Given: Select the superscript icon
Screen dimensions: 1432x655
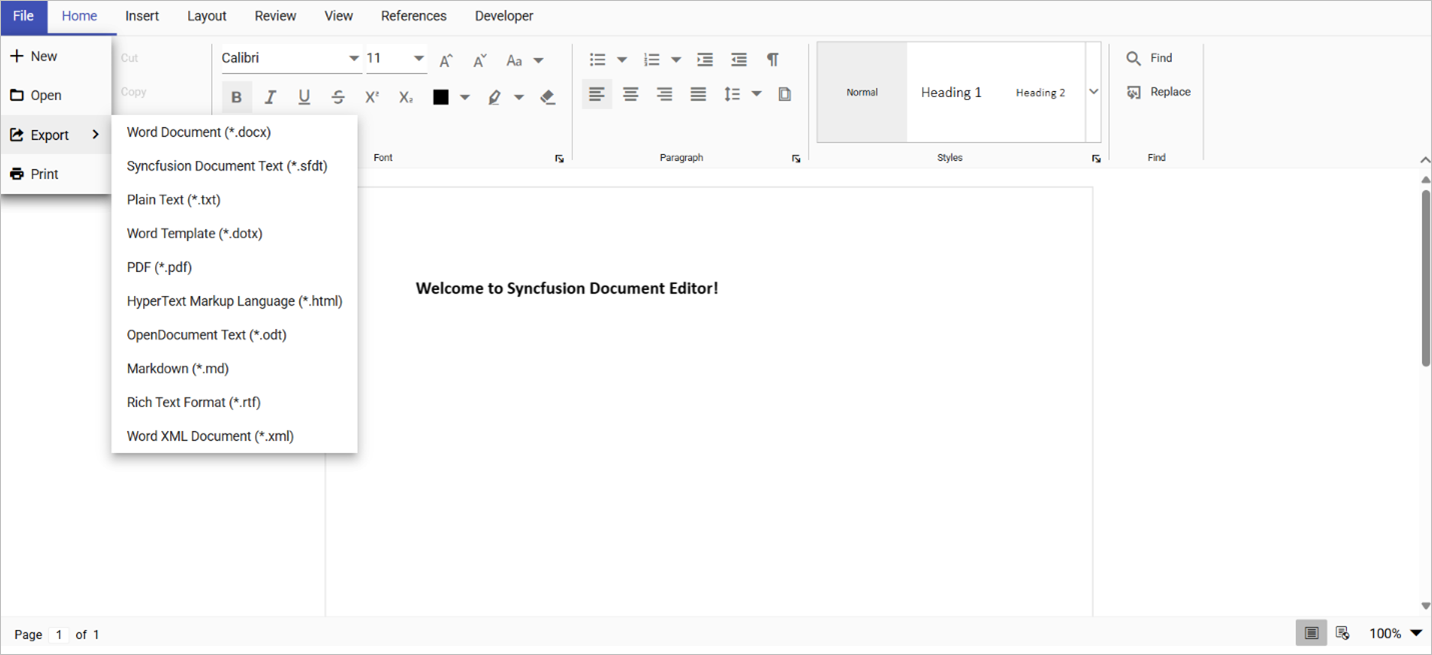Looking at the screenshot, I should click(371, 96).
